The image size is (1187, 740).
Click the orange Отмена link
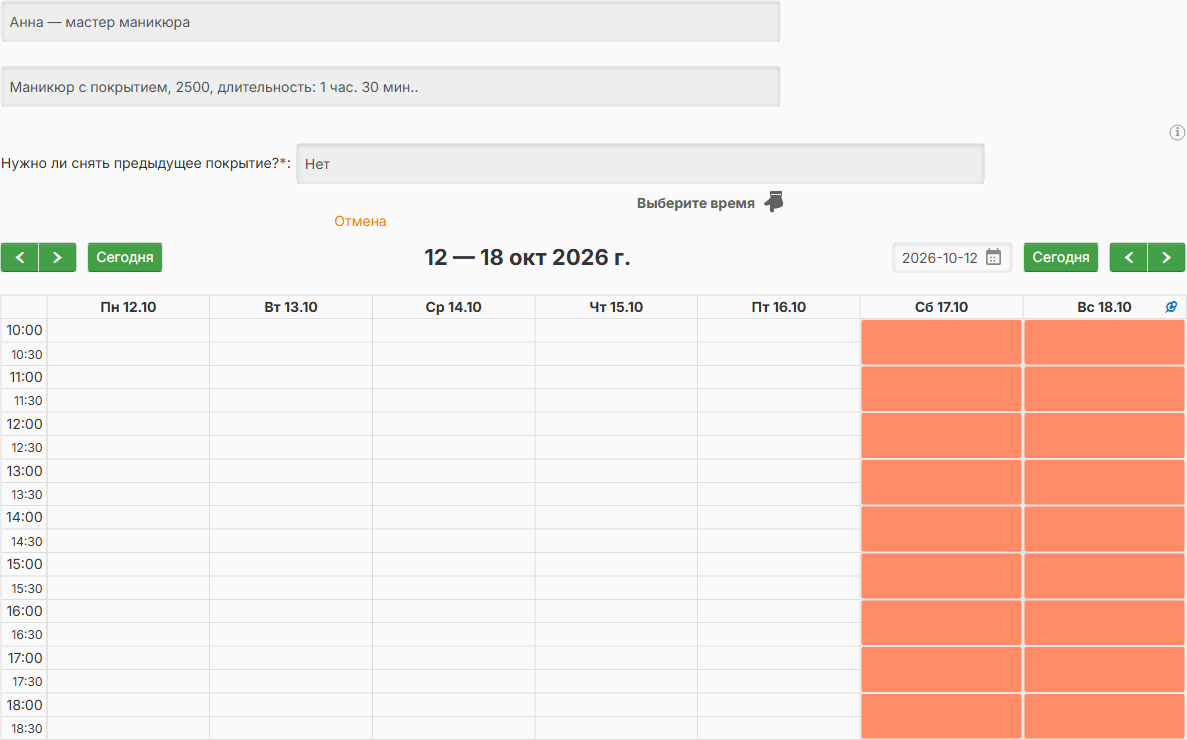pyautogui.click(x=360, y=221)
